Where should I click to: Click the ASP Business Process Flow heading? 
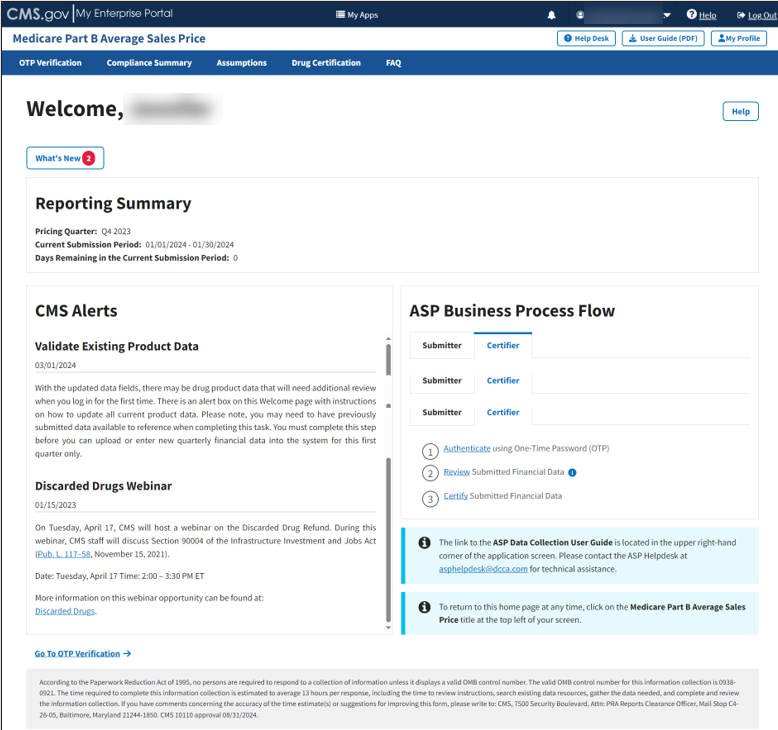point(512,311)
